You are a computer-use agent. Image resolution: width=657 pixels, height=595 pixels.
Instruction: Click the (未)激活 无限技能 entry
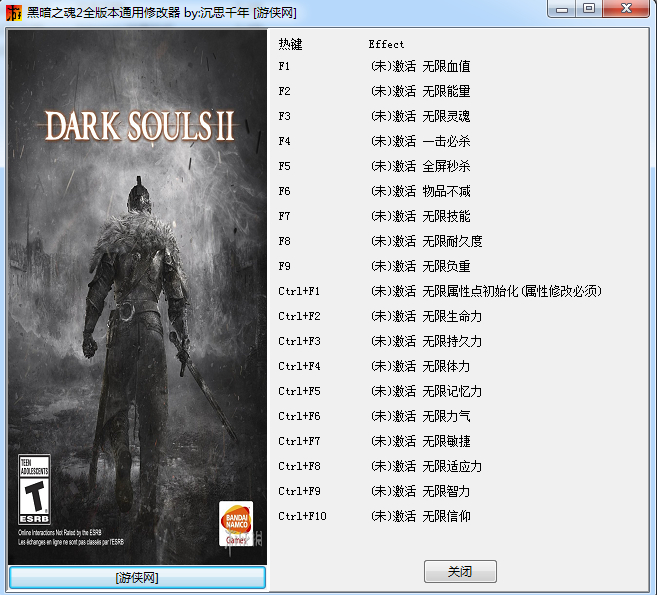(420, 216)
